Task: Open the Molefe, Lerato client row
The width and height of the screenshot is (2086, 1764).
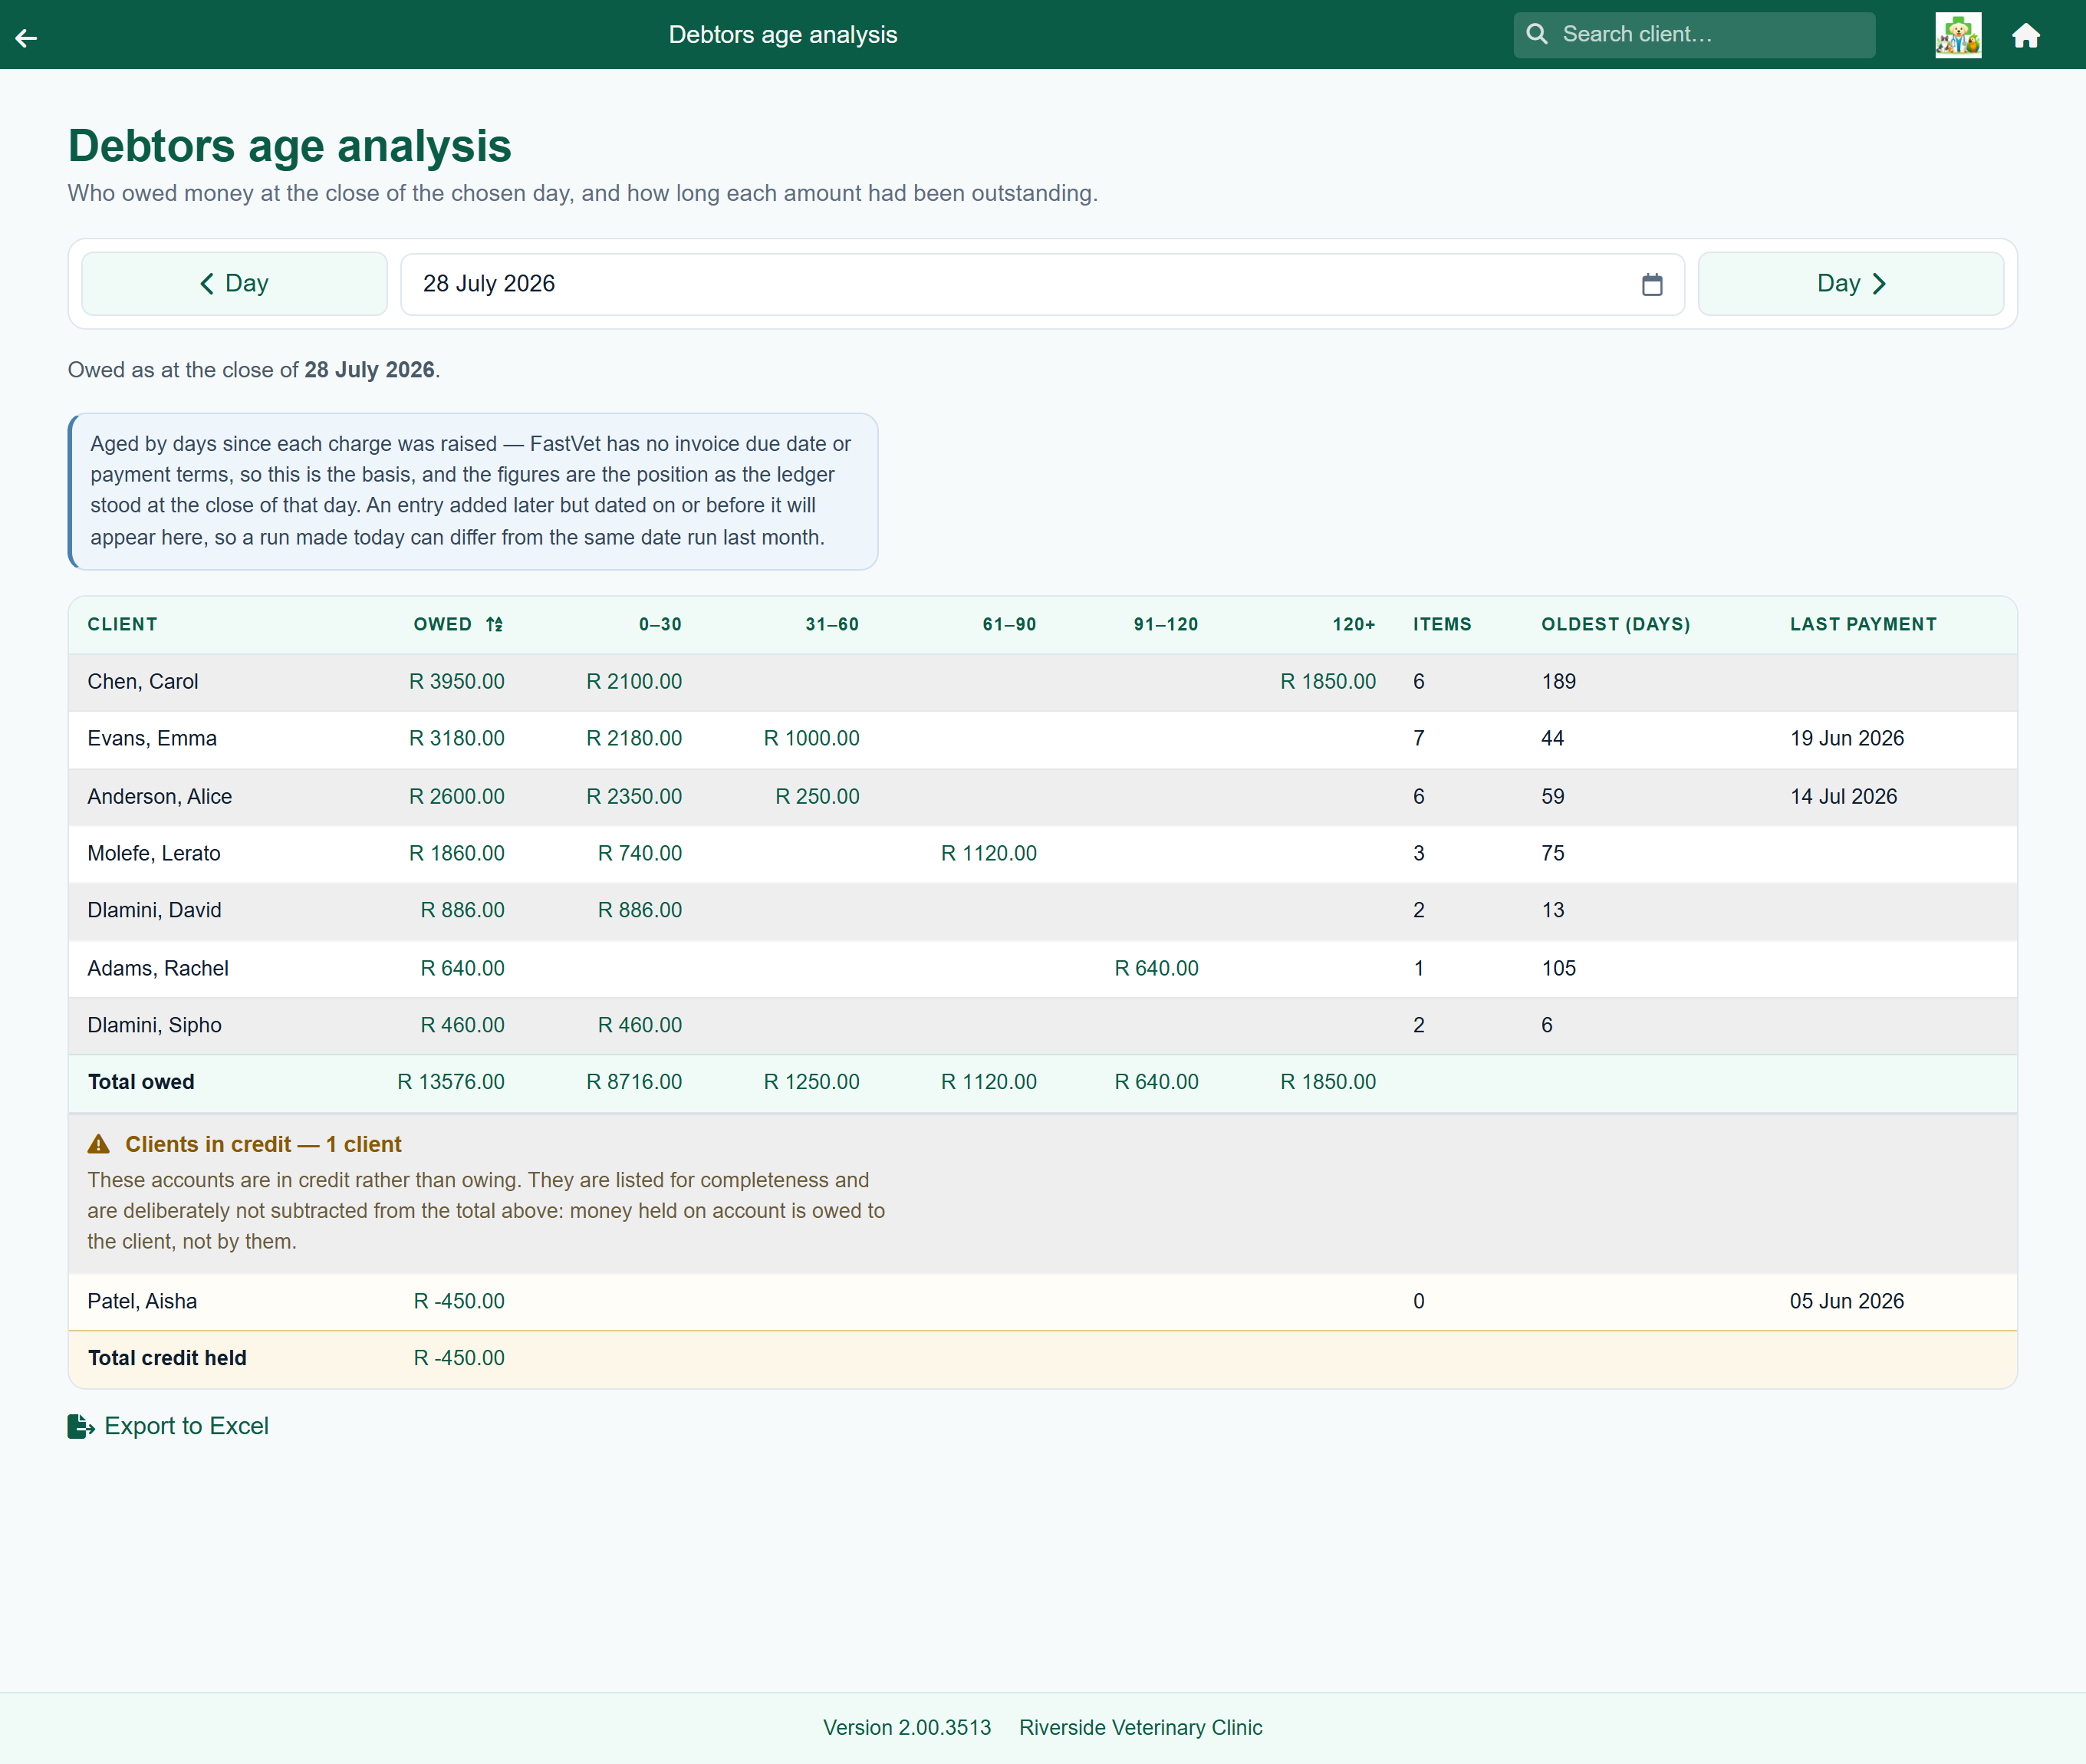Action: (x=1042, y=853)
